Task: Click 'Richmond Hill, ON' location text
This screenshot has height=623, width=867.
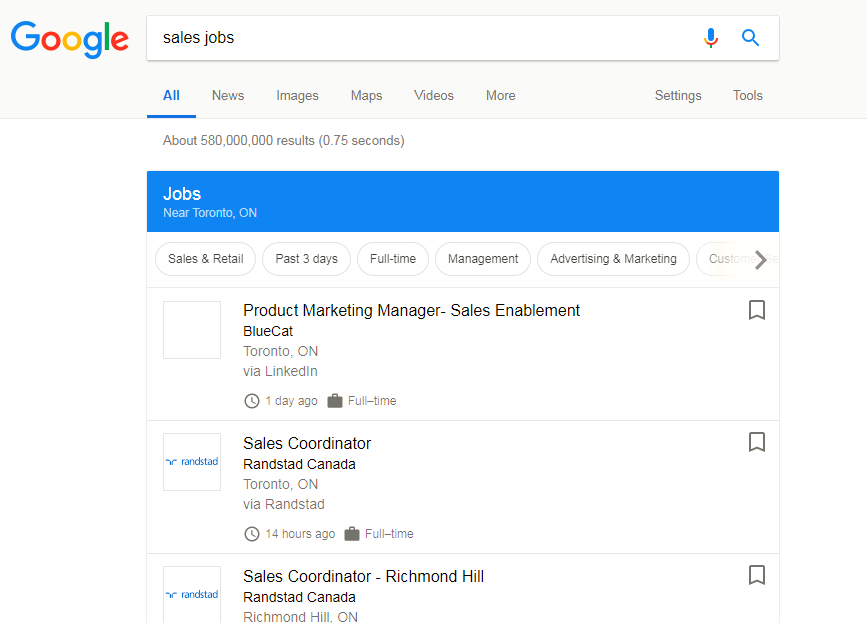Action: pyautogui.click(x=301, y=617)
